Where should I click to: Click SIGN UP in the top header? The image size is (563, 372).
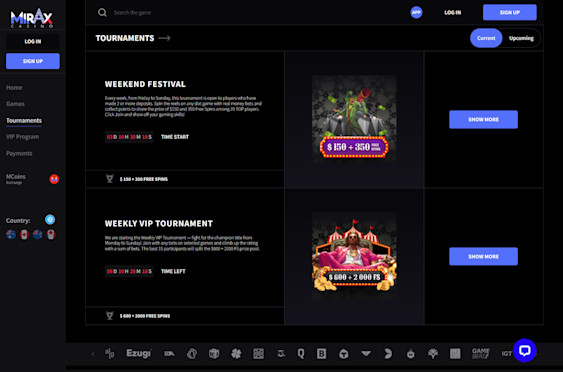(510, 13)
